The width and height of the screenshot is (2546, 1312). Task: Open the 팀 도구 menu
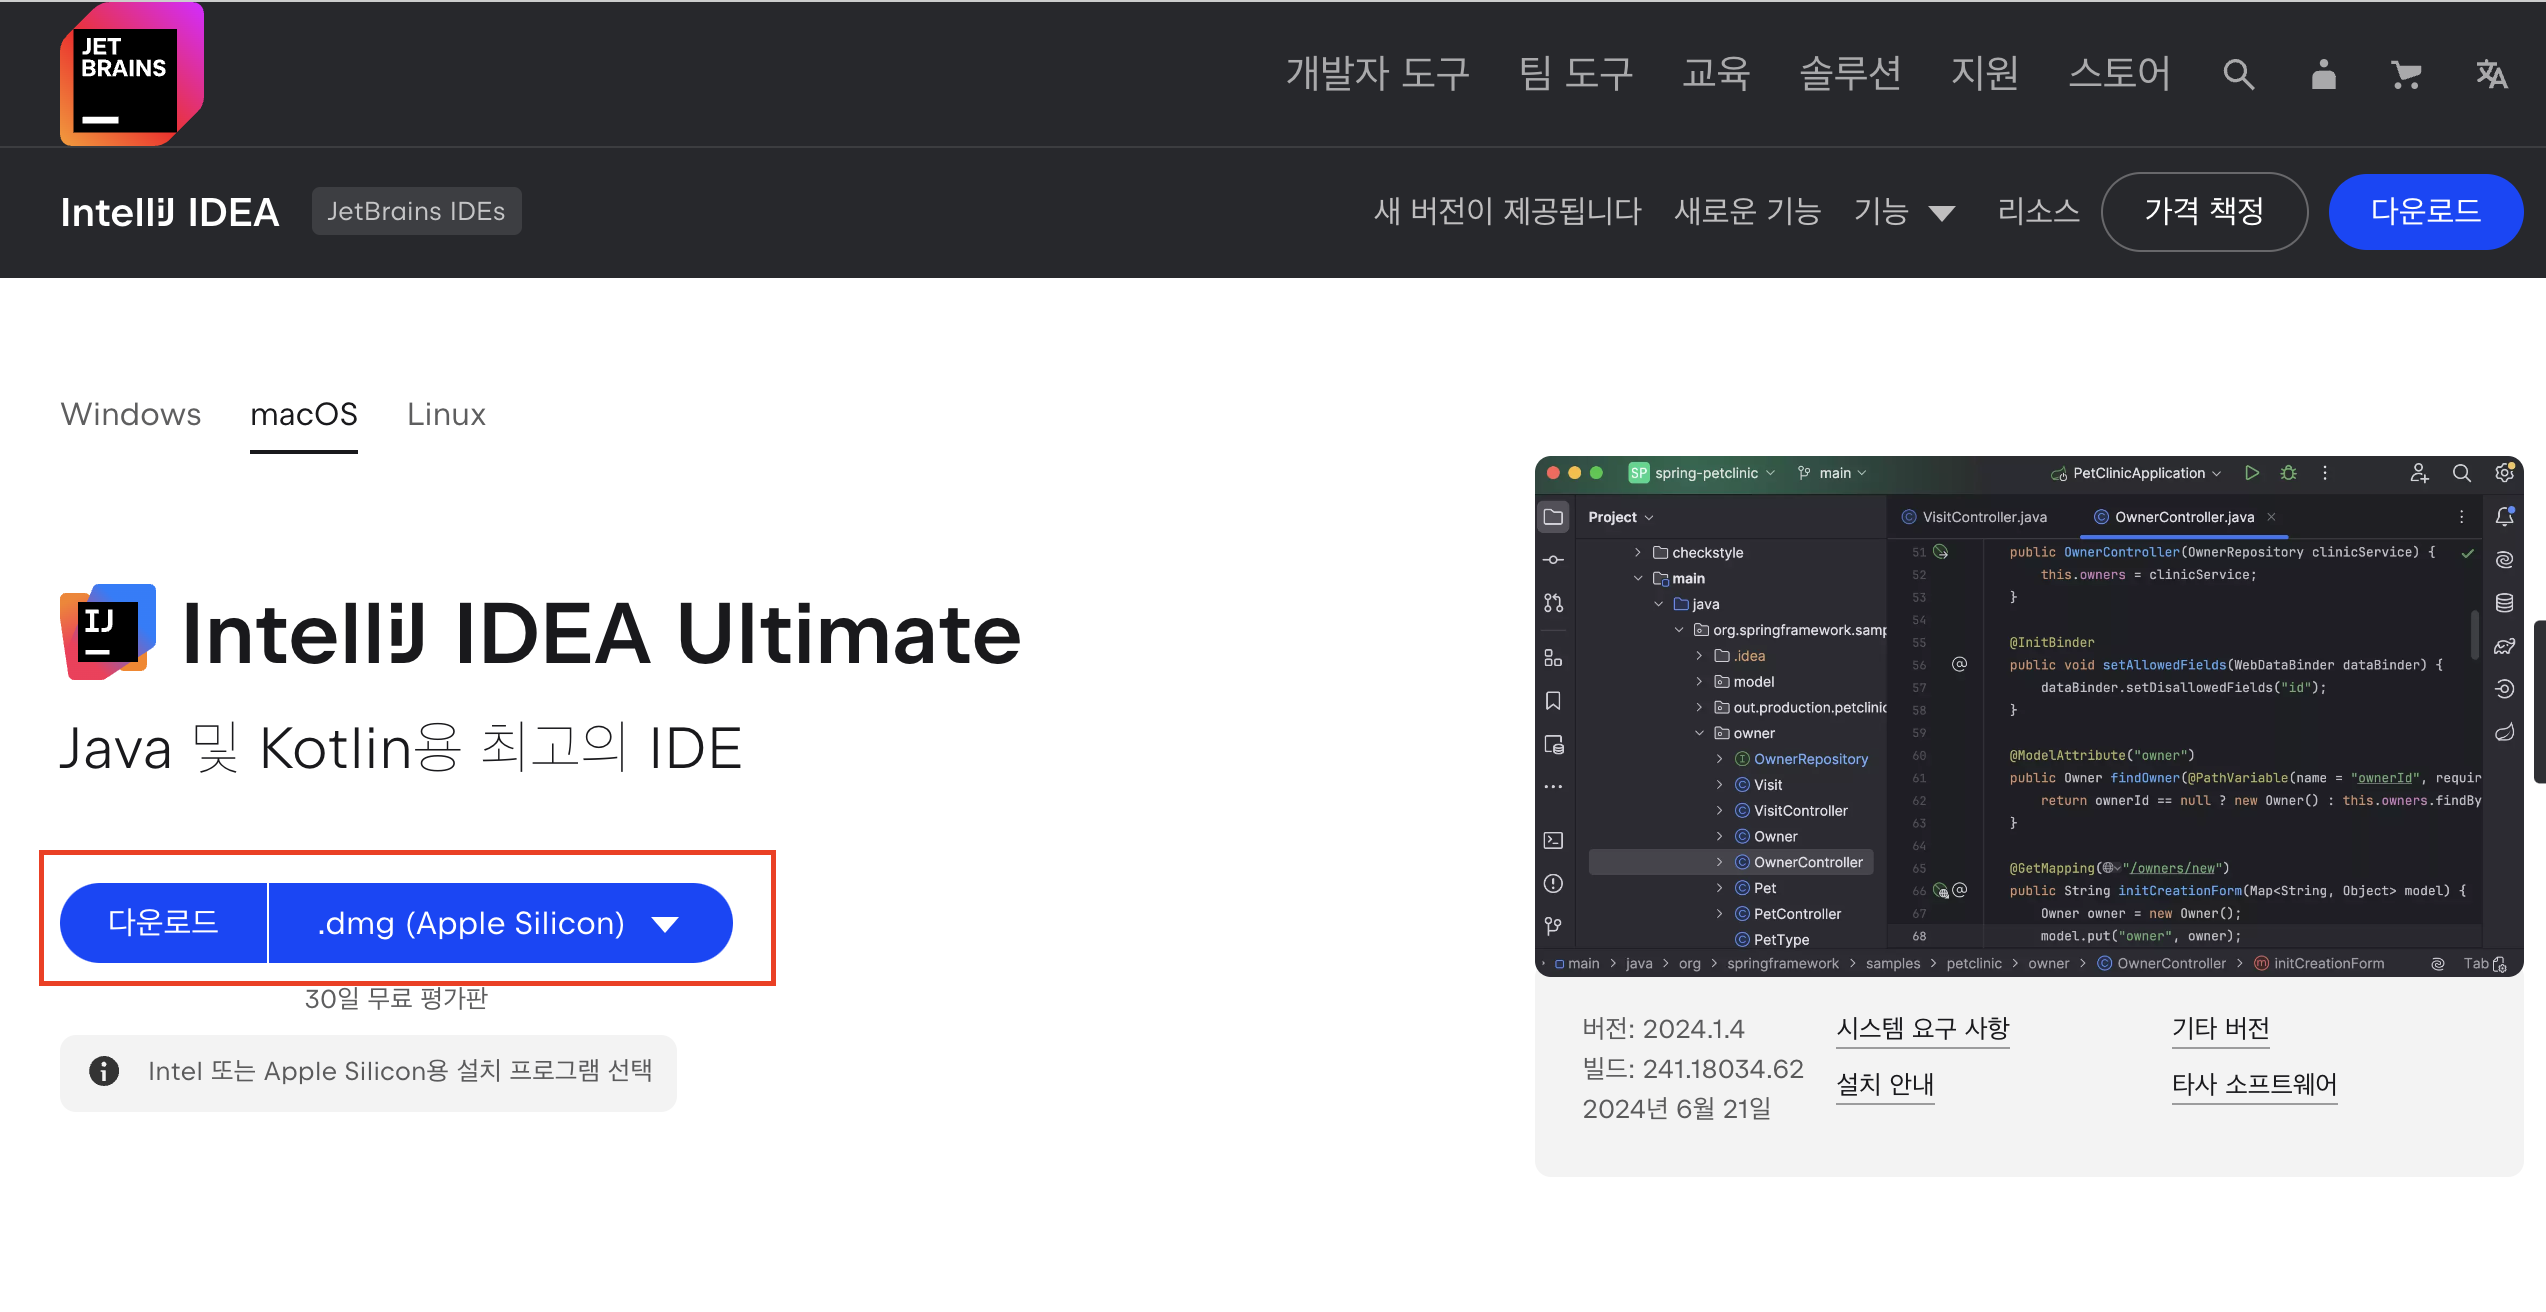point(1575,74)
